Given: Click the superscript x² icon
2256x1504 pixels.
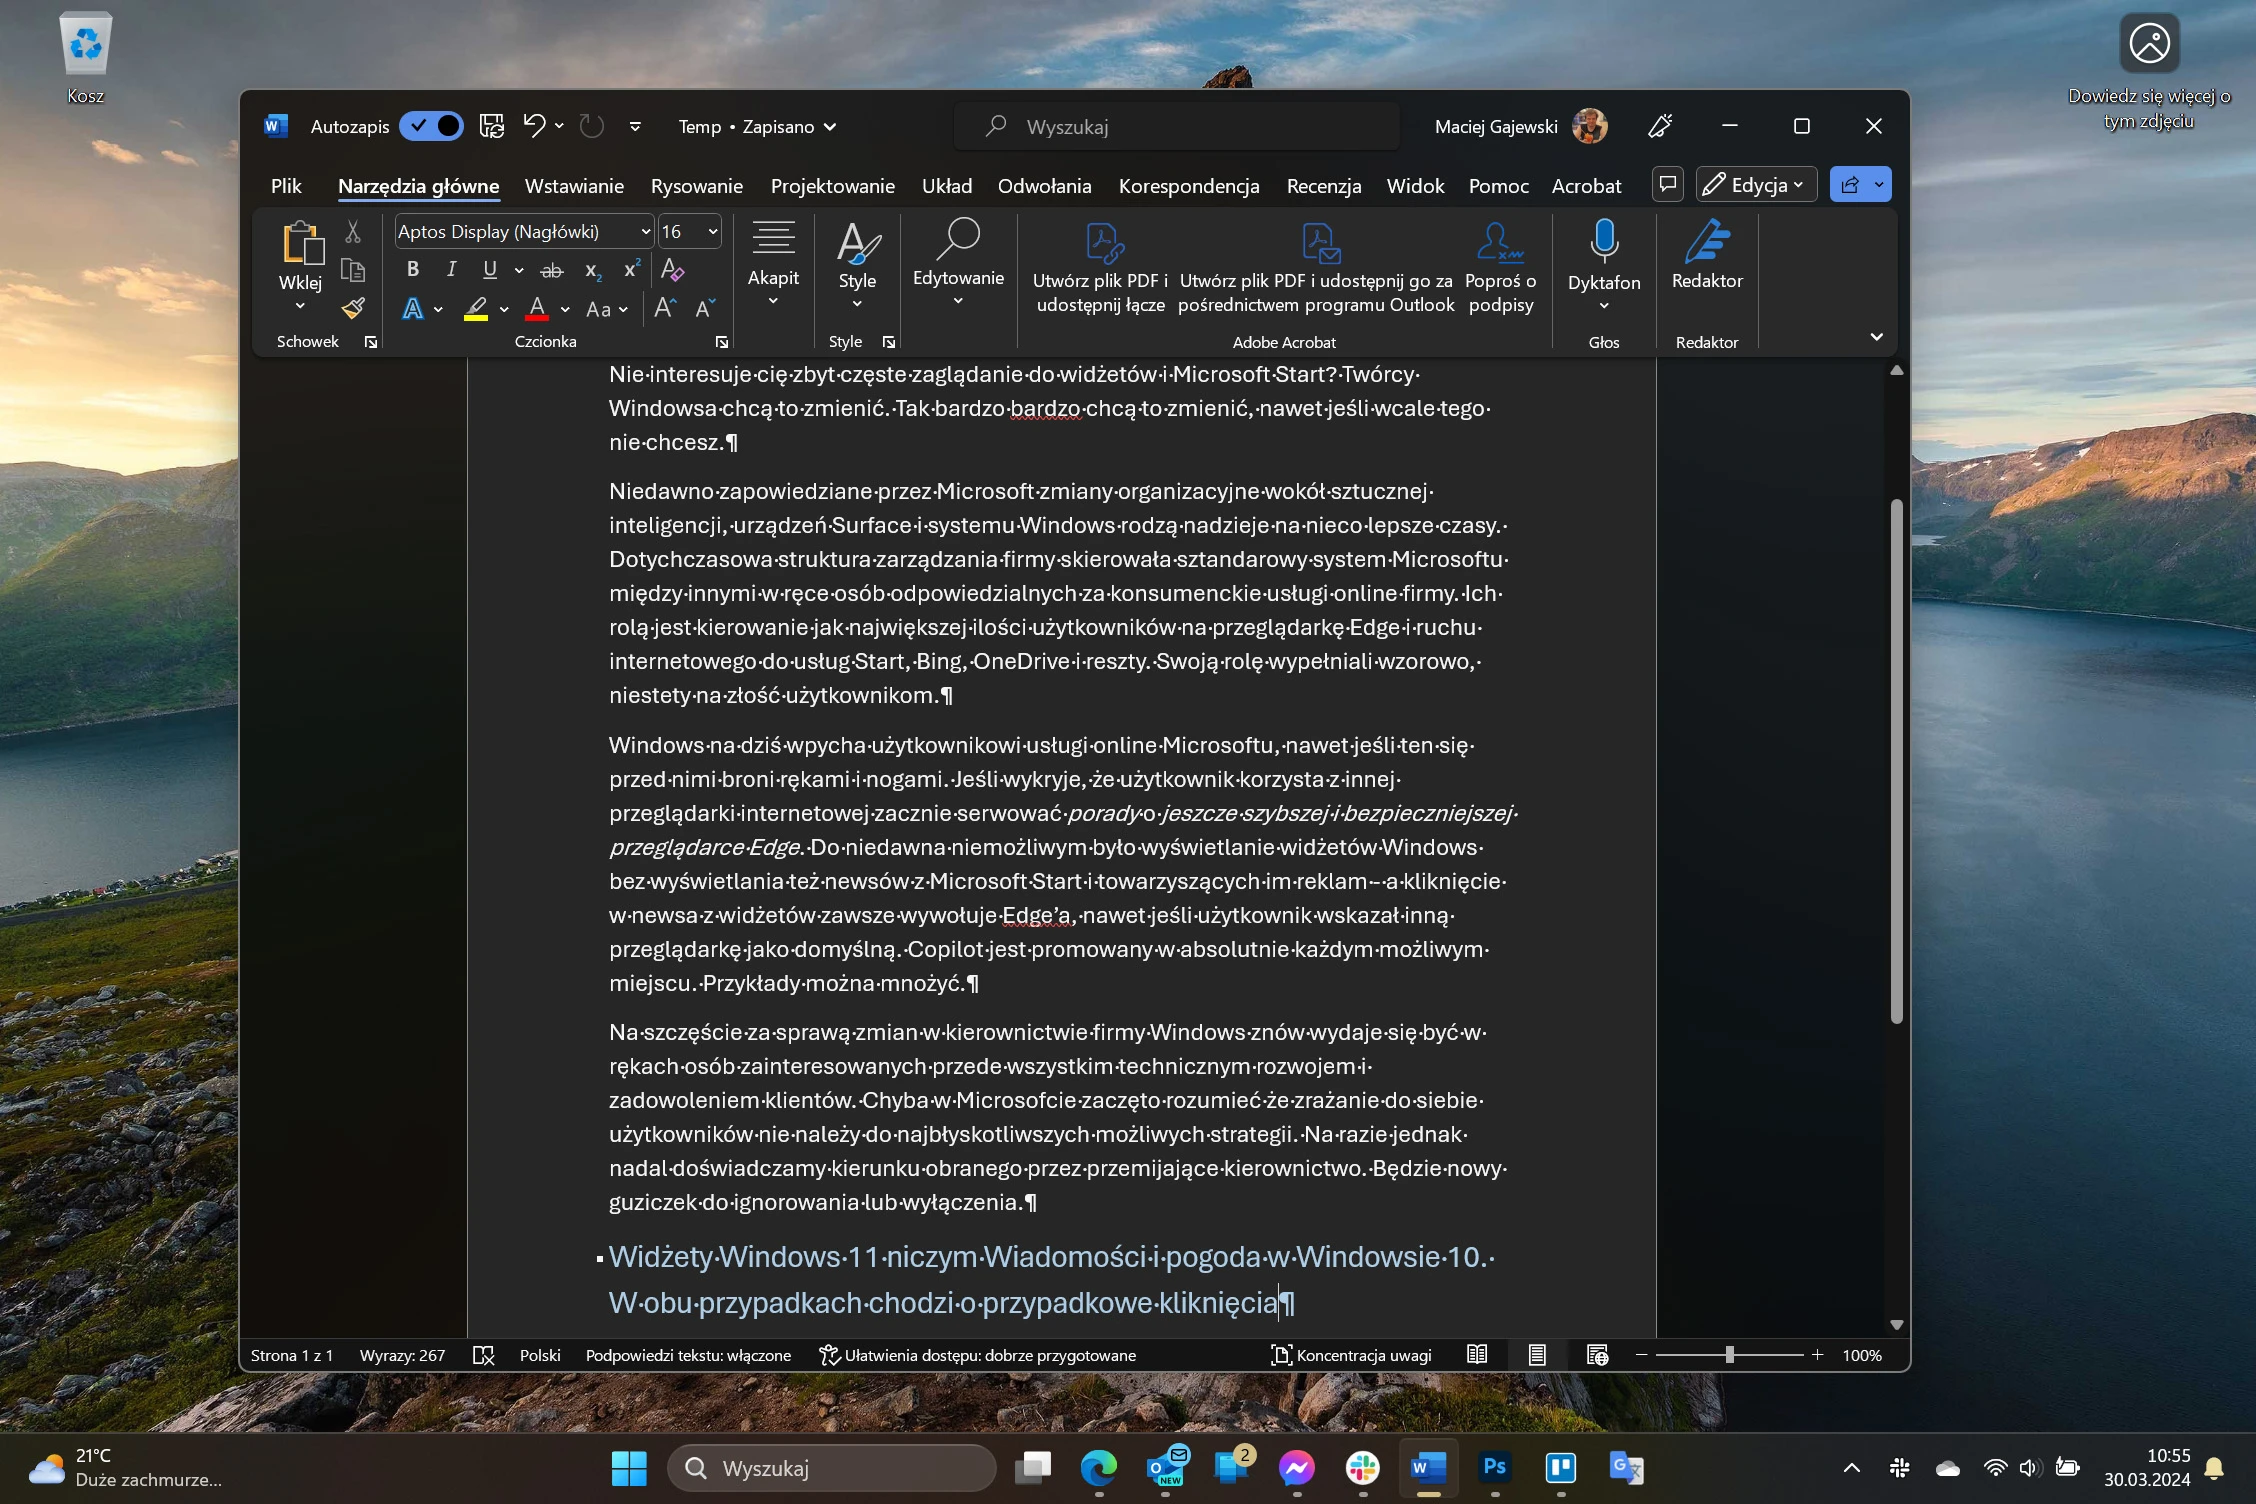Looking at the screenshot, I should pos(632,270).
